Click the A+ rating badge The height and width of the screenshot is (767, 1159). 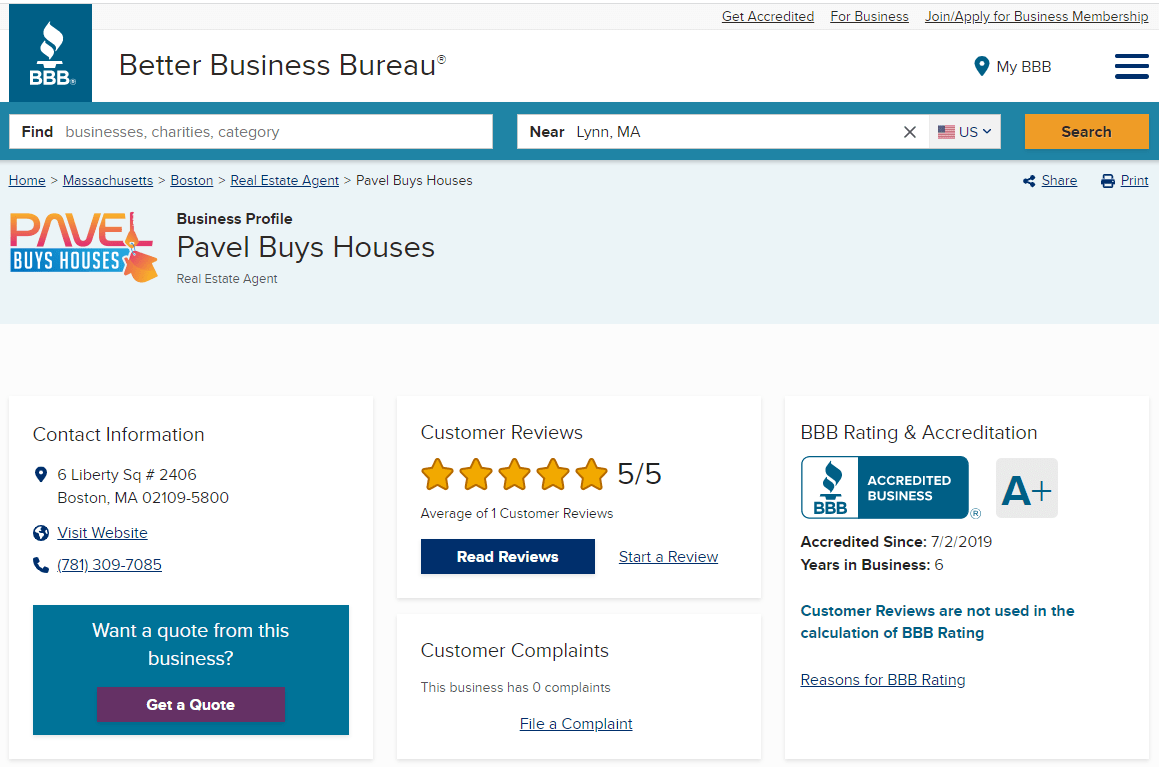click(1027, 488)
